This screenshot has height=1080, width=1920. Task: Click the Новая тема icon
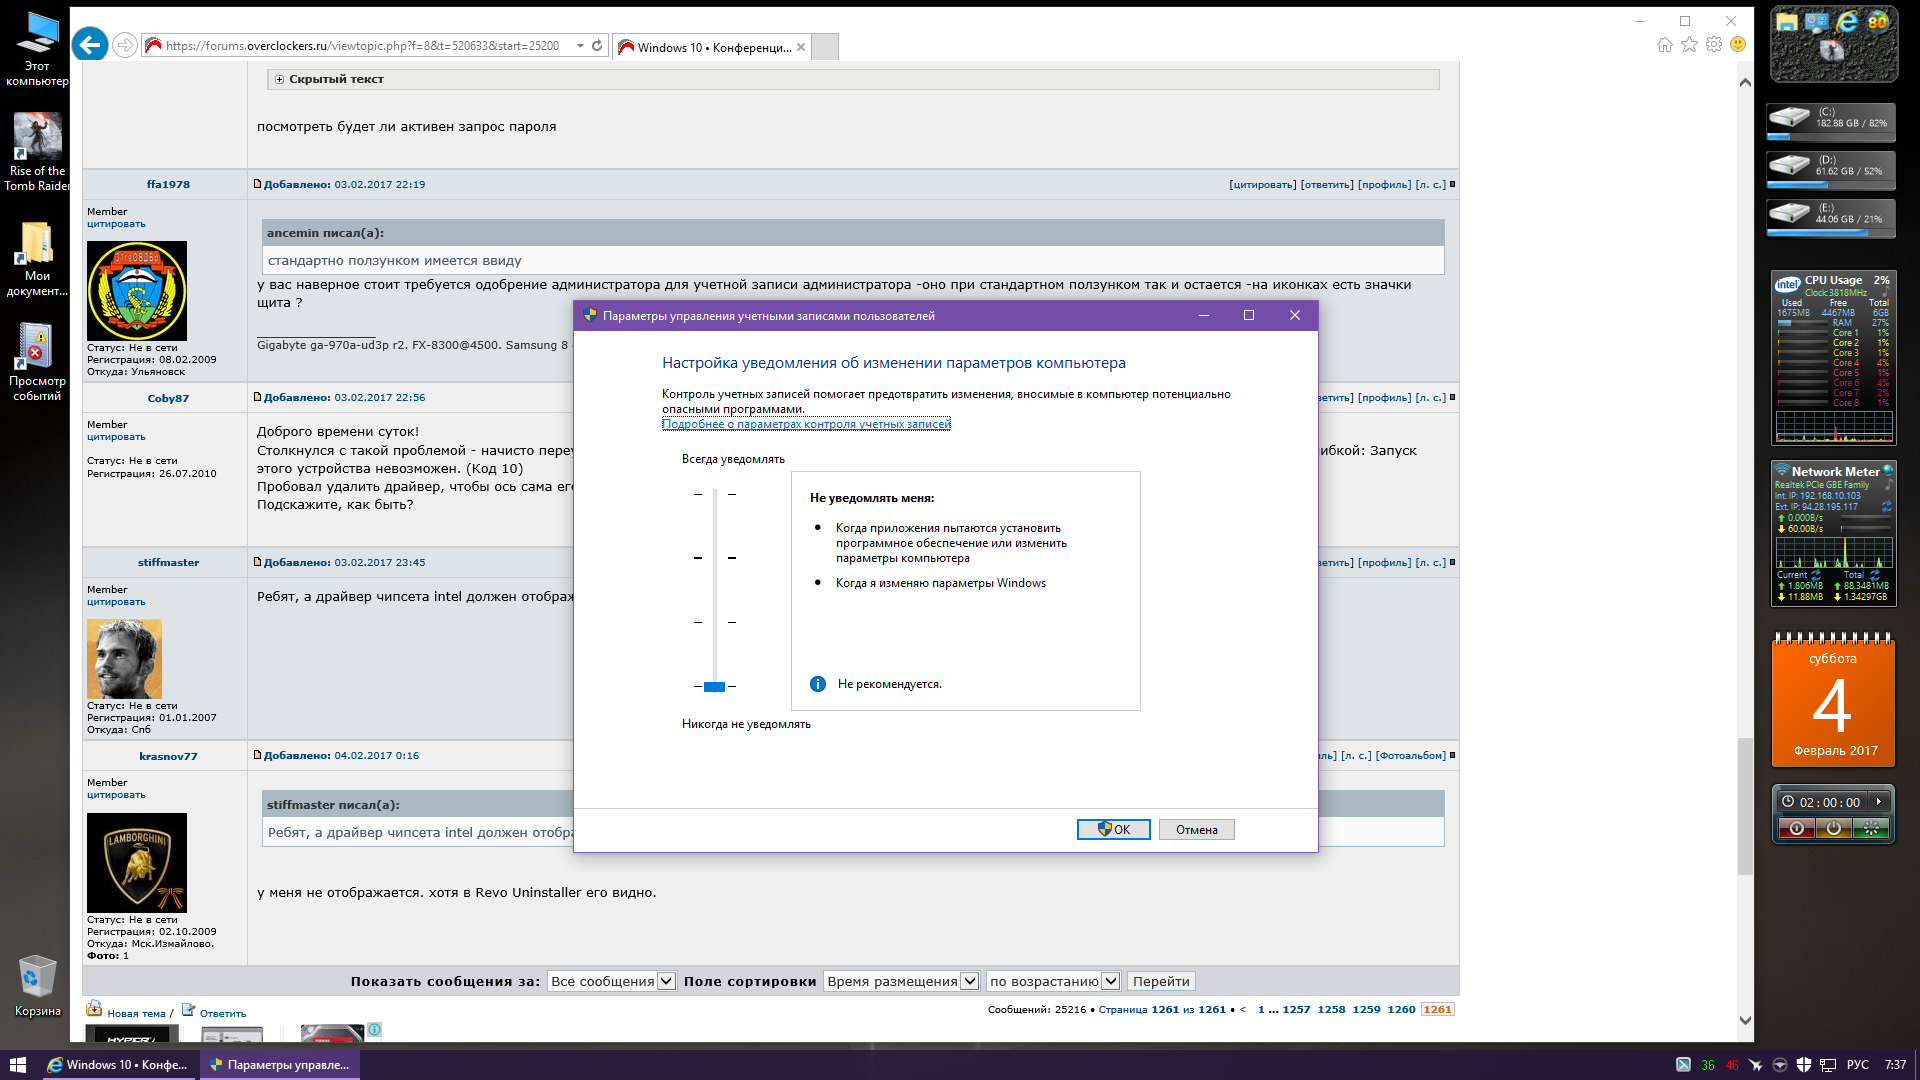tap(94, 1010)
